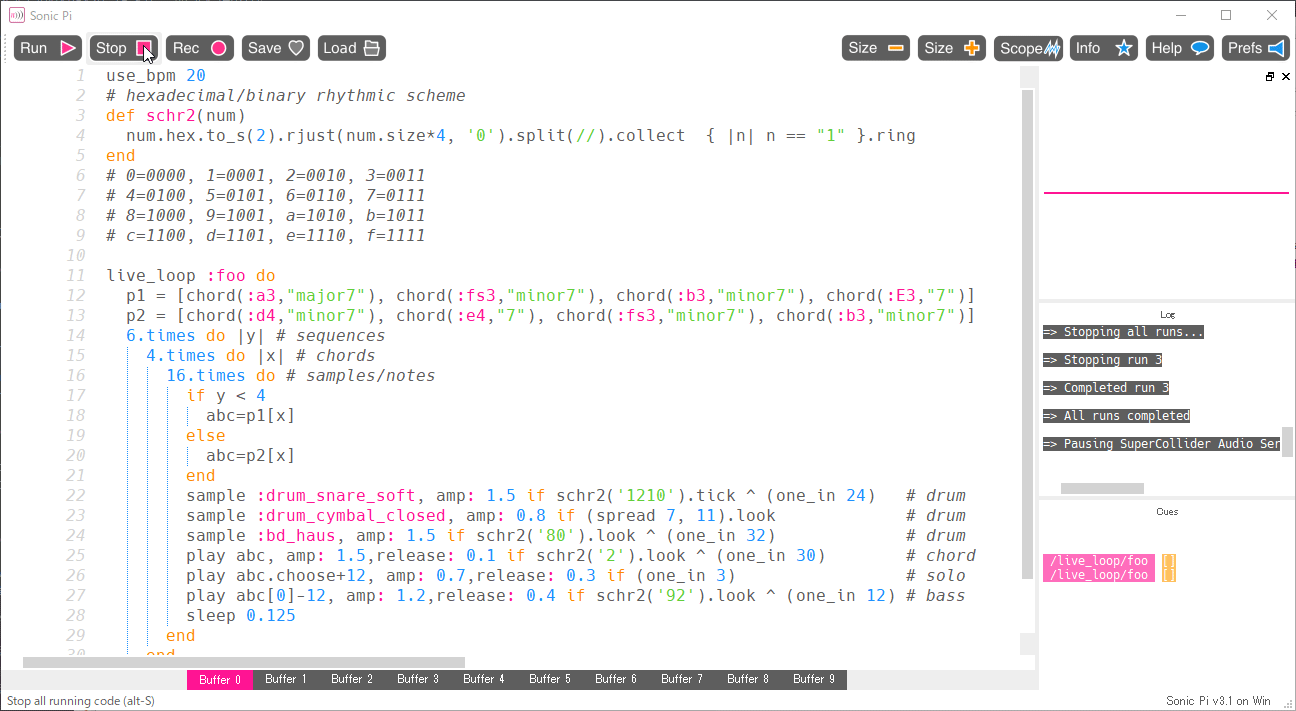
Task: Click the code editor vertical scrollbar
Action: tap(1028, 330)
